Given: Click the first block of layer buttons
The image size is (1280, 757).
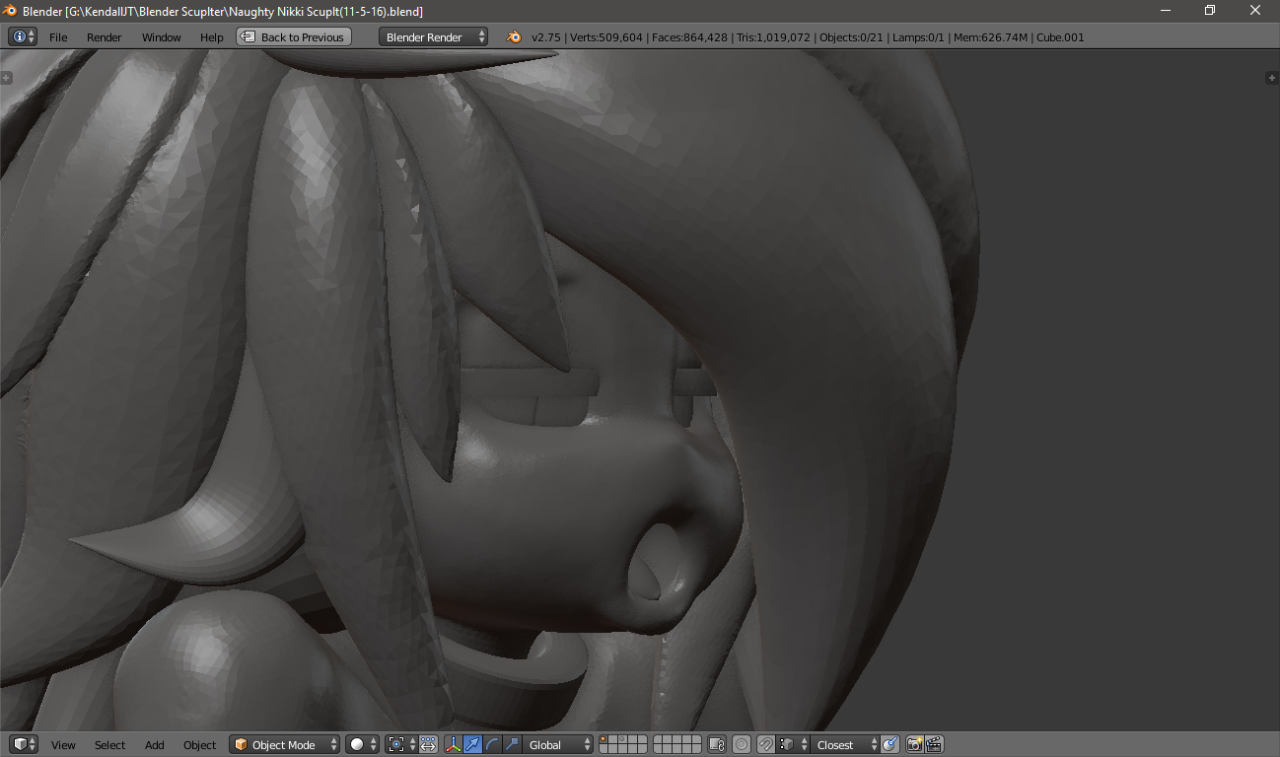Looking at the screenshot, I should [x=623, y=744].
